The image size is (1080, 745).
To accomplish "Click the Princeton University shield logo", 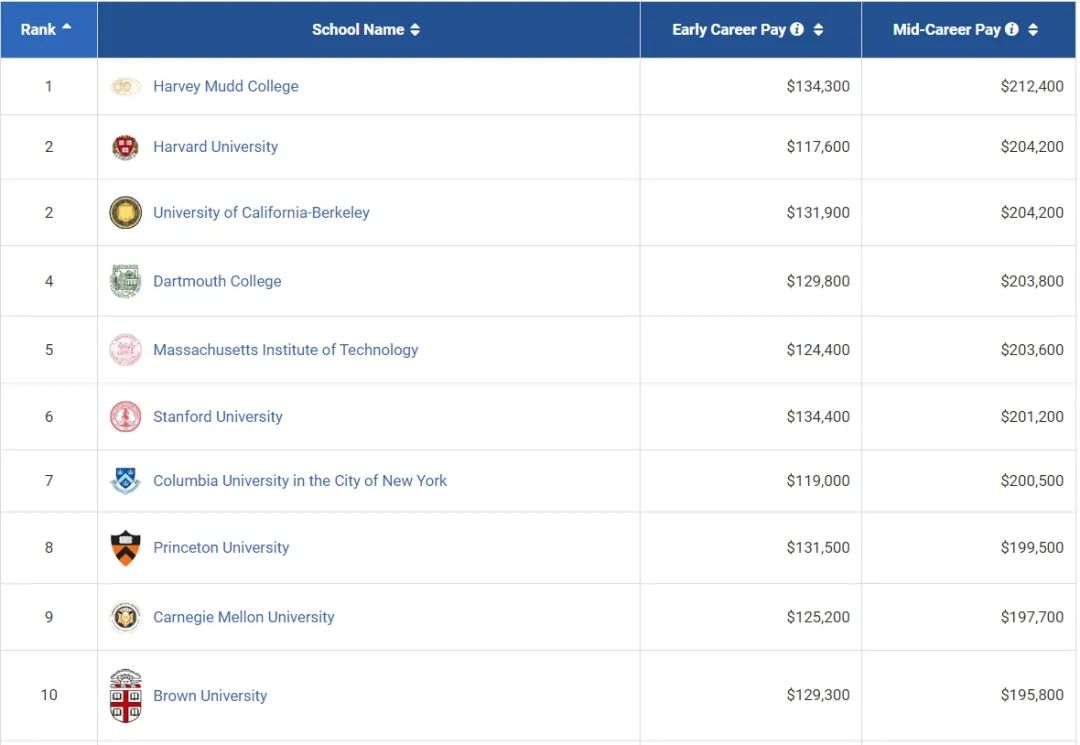I will click(125, 548).
